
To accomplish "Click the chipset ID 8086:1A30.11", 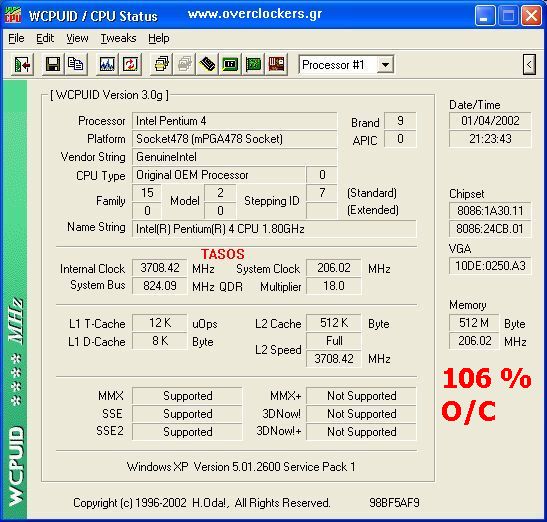I will pos(490,211).
